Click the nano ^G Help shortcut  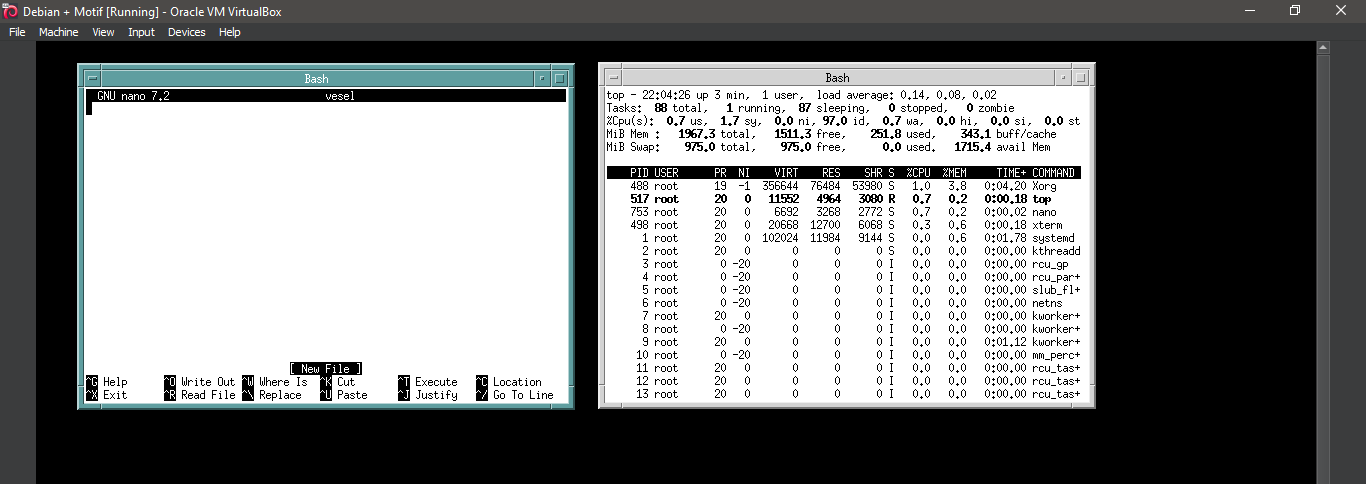[107, 382]
